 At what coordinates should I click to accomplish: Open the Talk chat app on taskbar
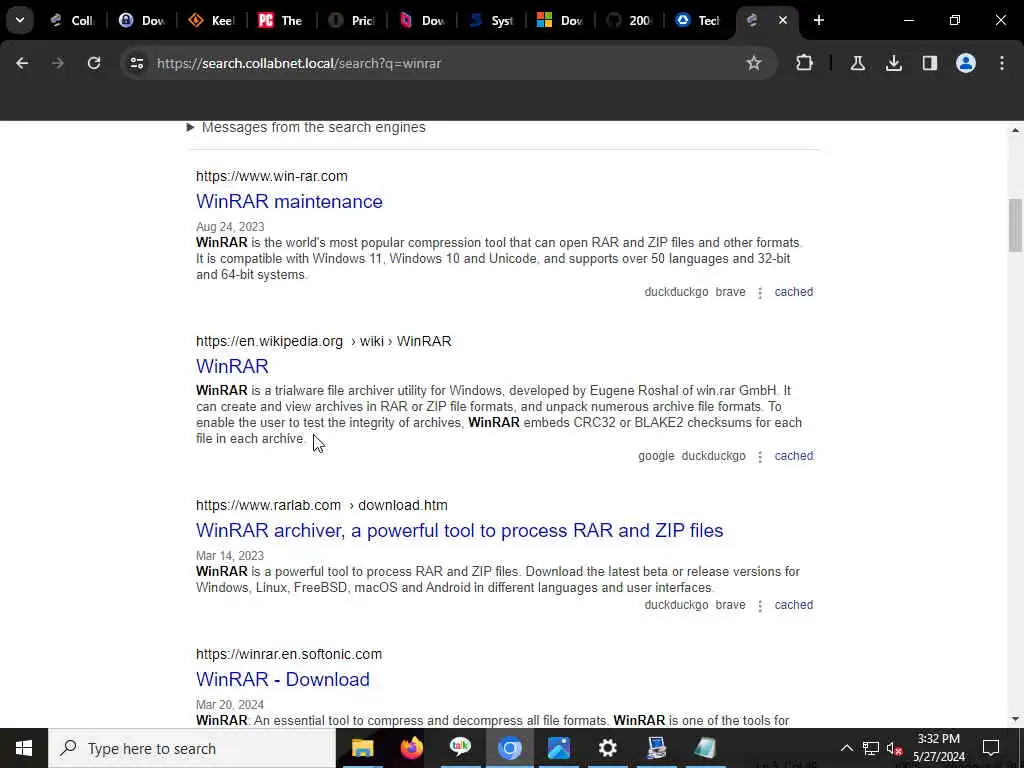click(x=460, y=748)
